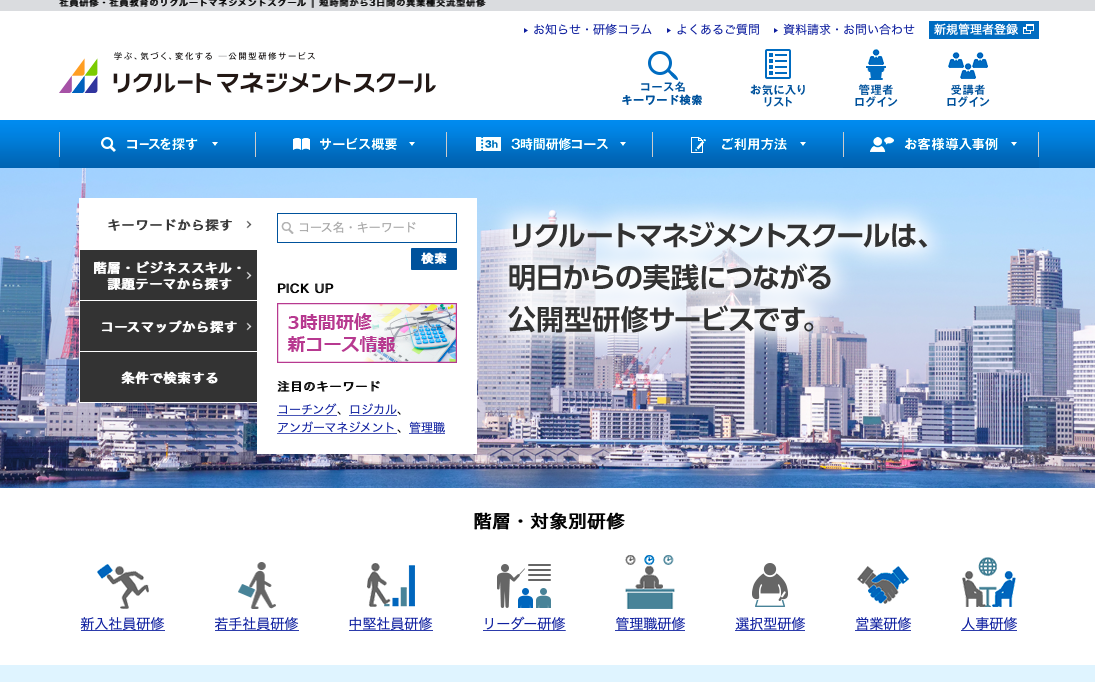Click the running person icon for 新入社員研修

[x=123, y=585]
